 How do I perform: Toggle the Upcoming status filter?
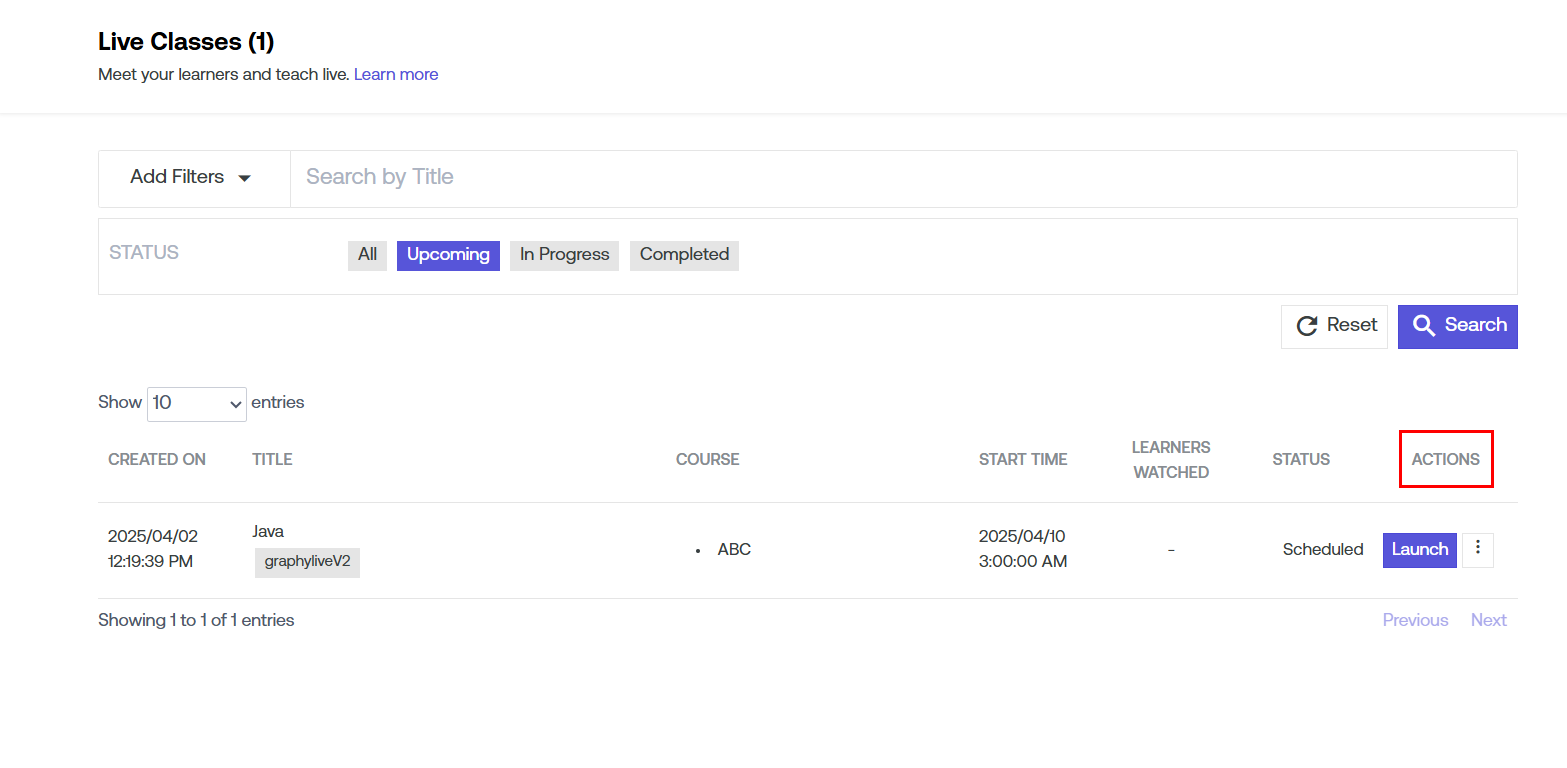[x=448, y=255]
